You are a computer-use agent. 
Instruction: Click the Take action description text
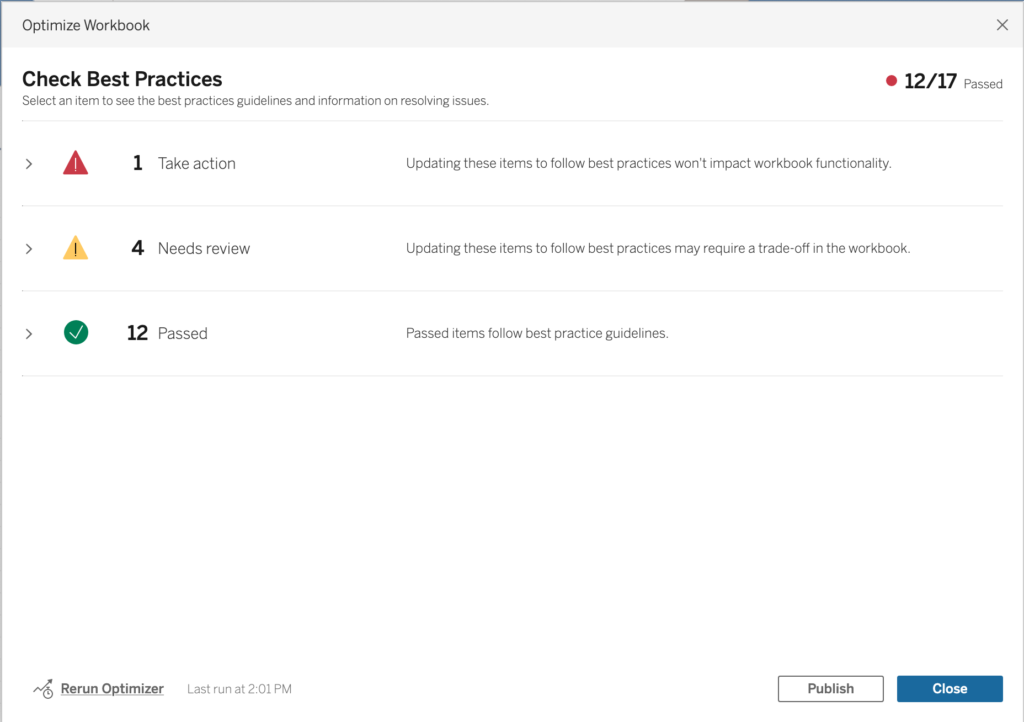pyautogui.click(x=648, y=164)
